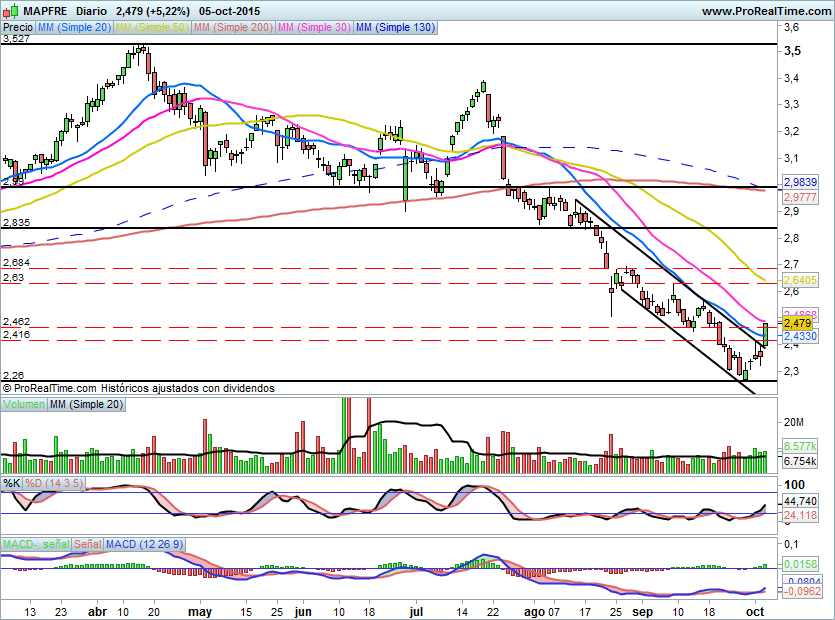Image resolution: width=835 pixels, height=620 pixels.
Task: Open the www.ProRealTime.com link
Action: [x=766, y=11]
